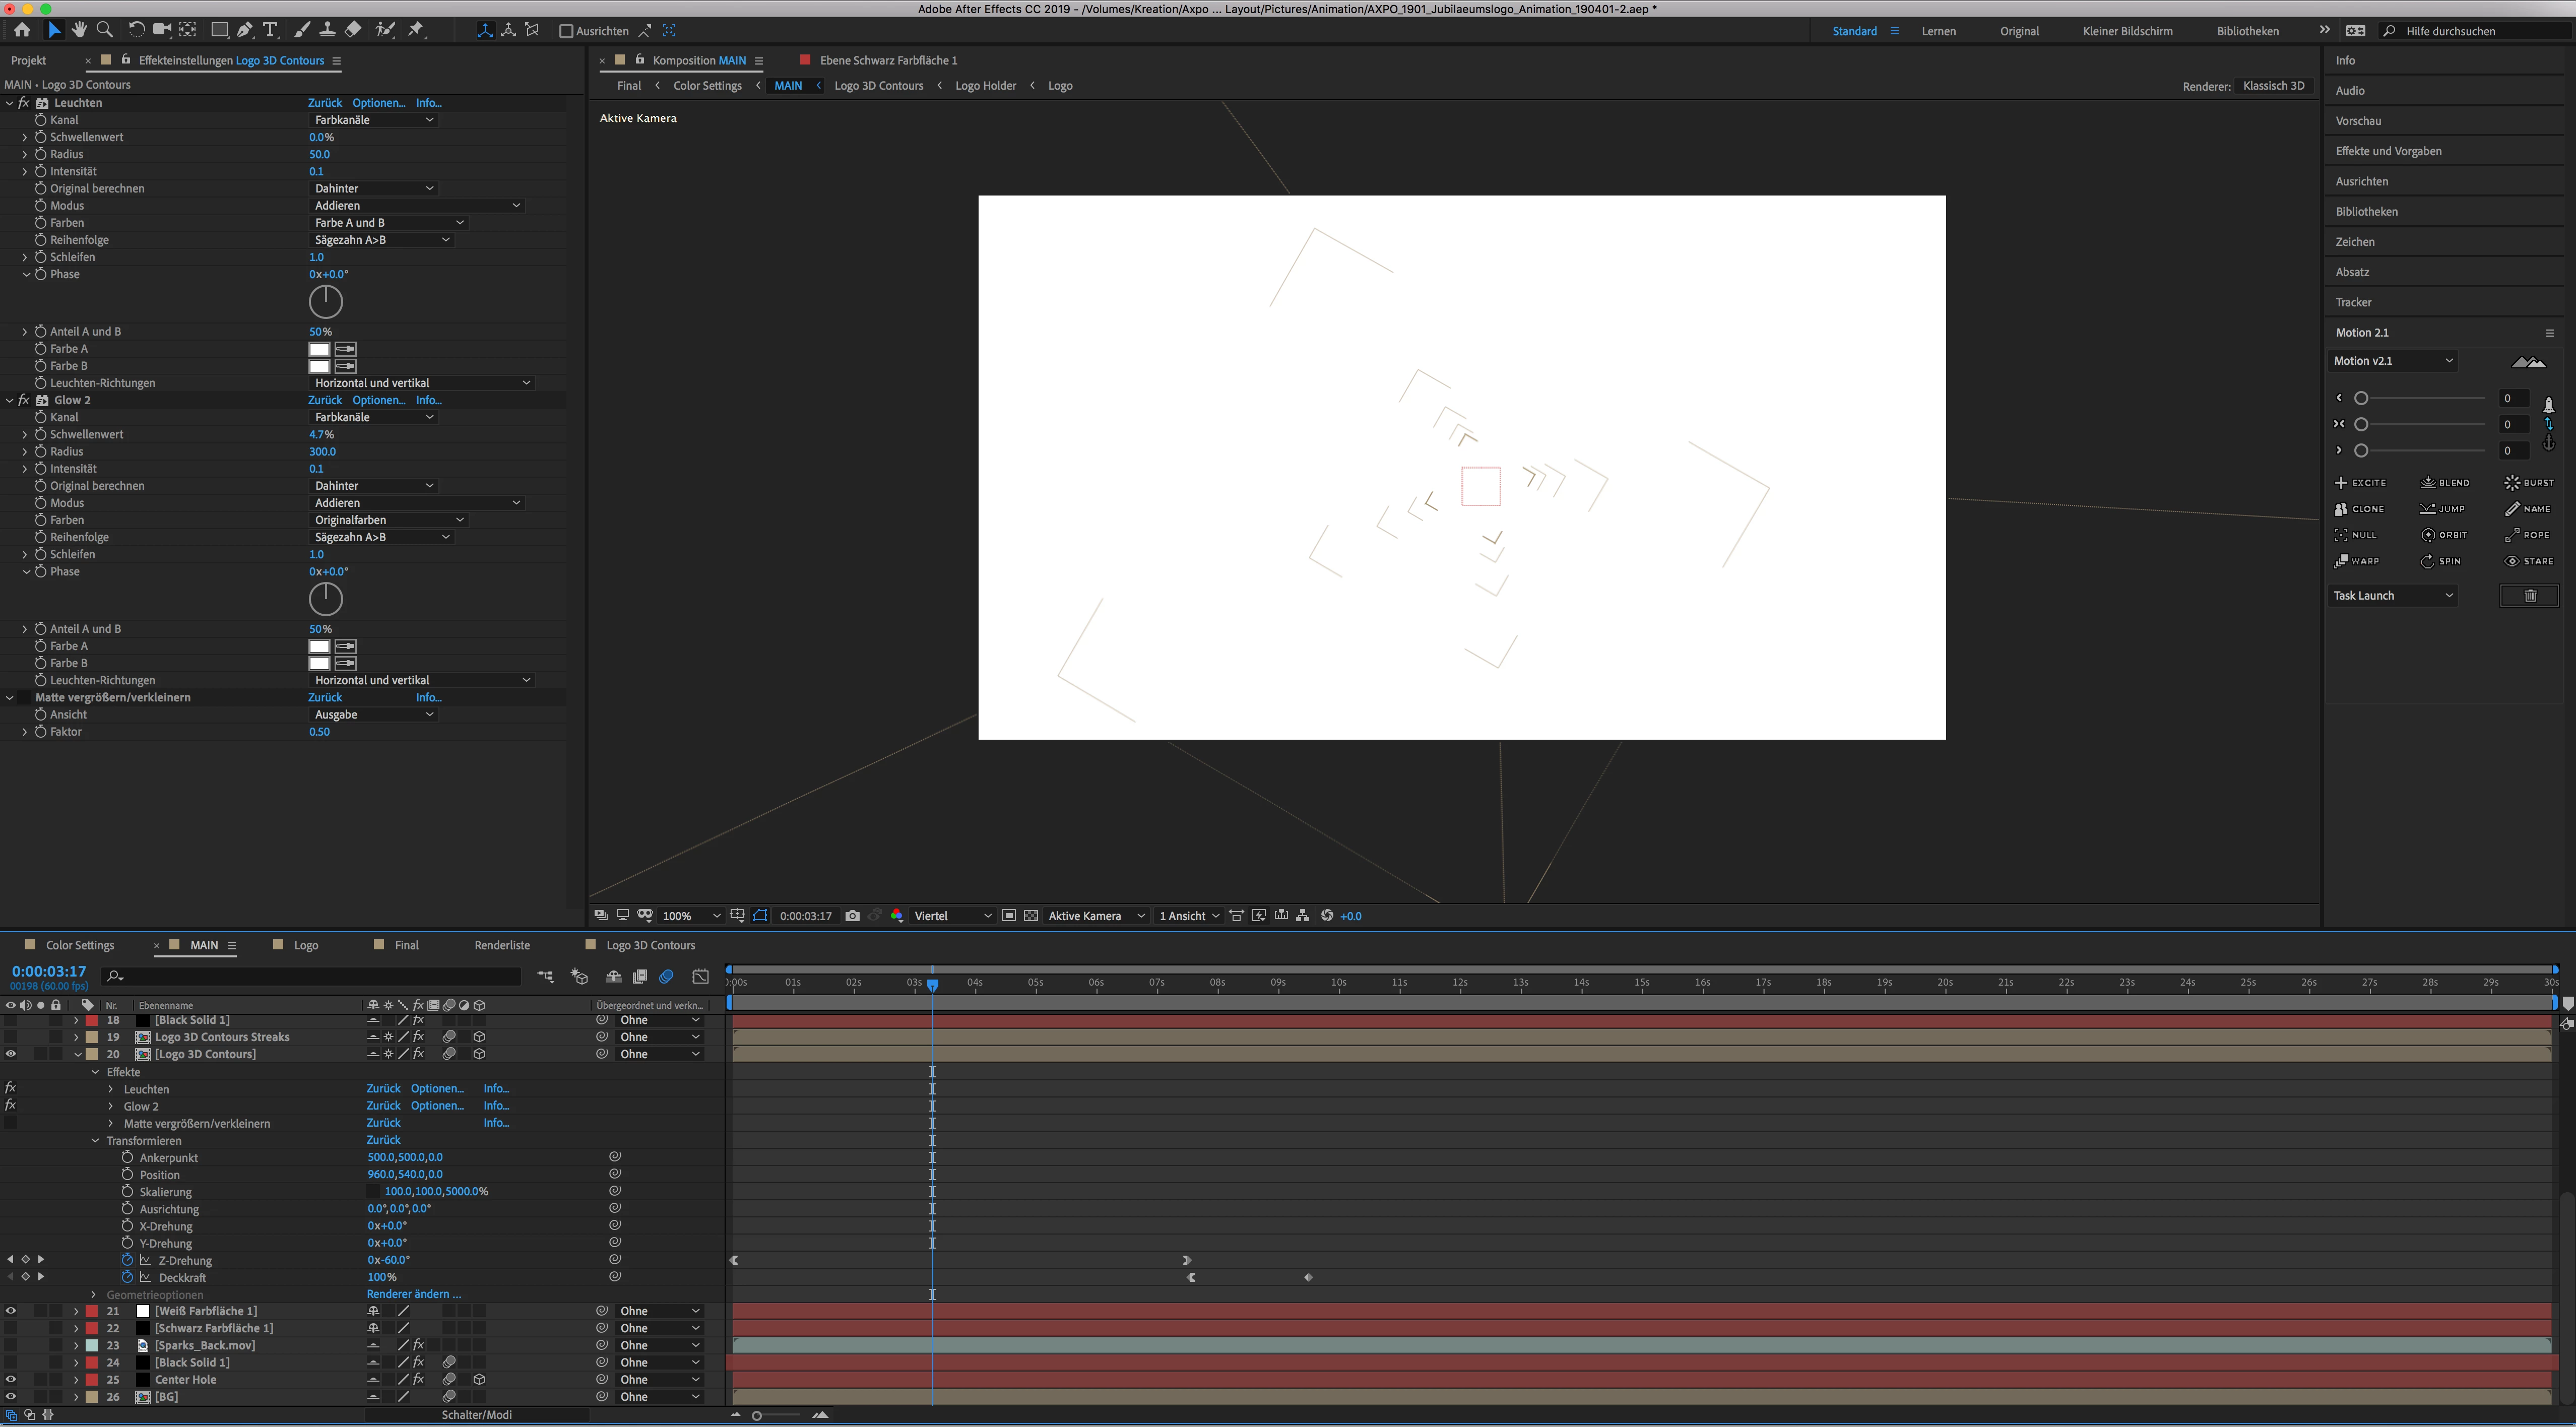2576x1427 pixels.
Task: Select the Zoom magnifier tool
Action: (104, 30)
